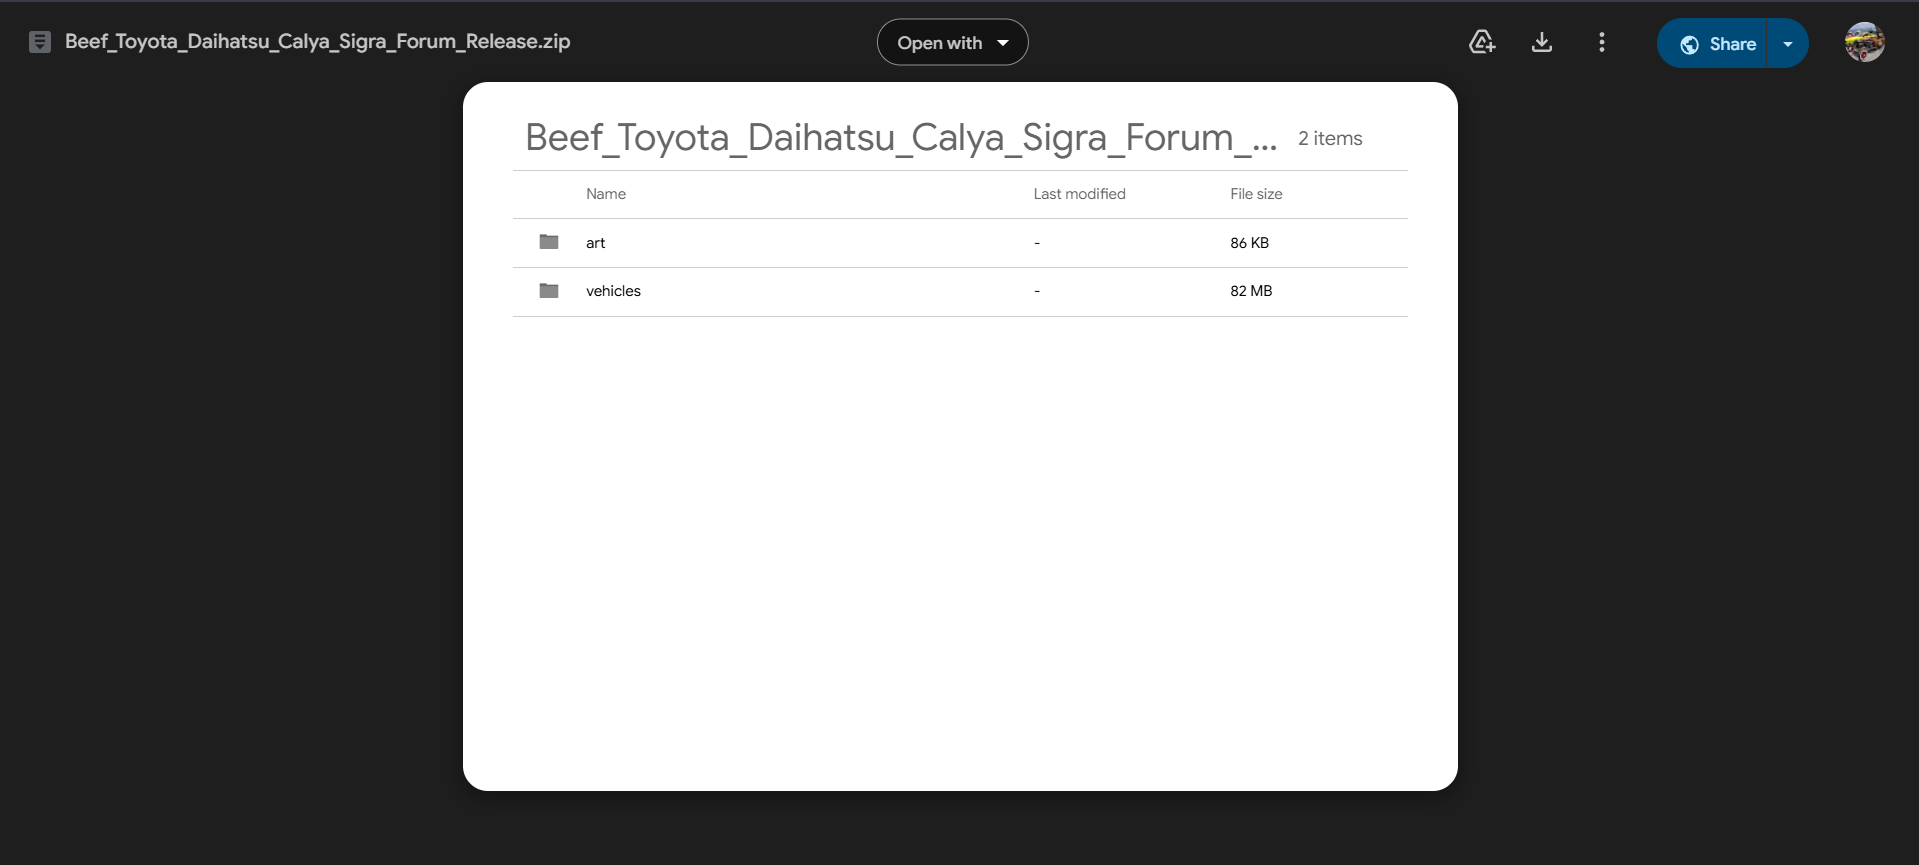Expand the Share options arrow
1919x865 pixels.
click(1787, 44)
